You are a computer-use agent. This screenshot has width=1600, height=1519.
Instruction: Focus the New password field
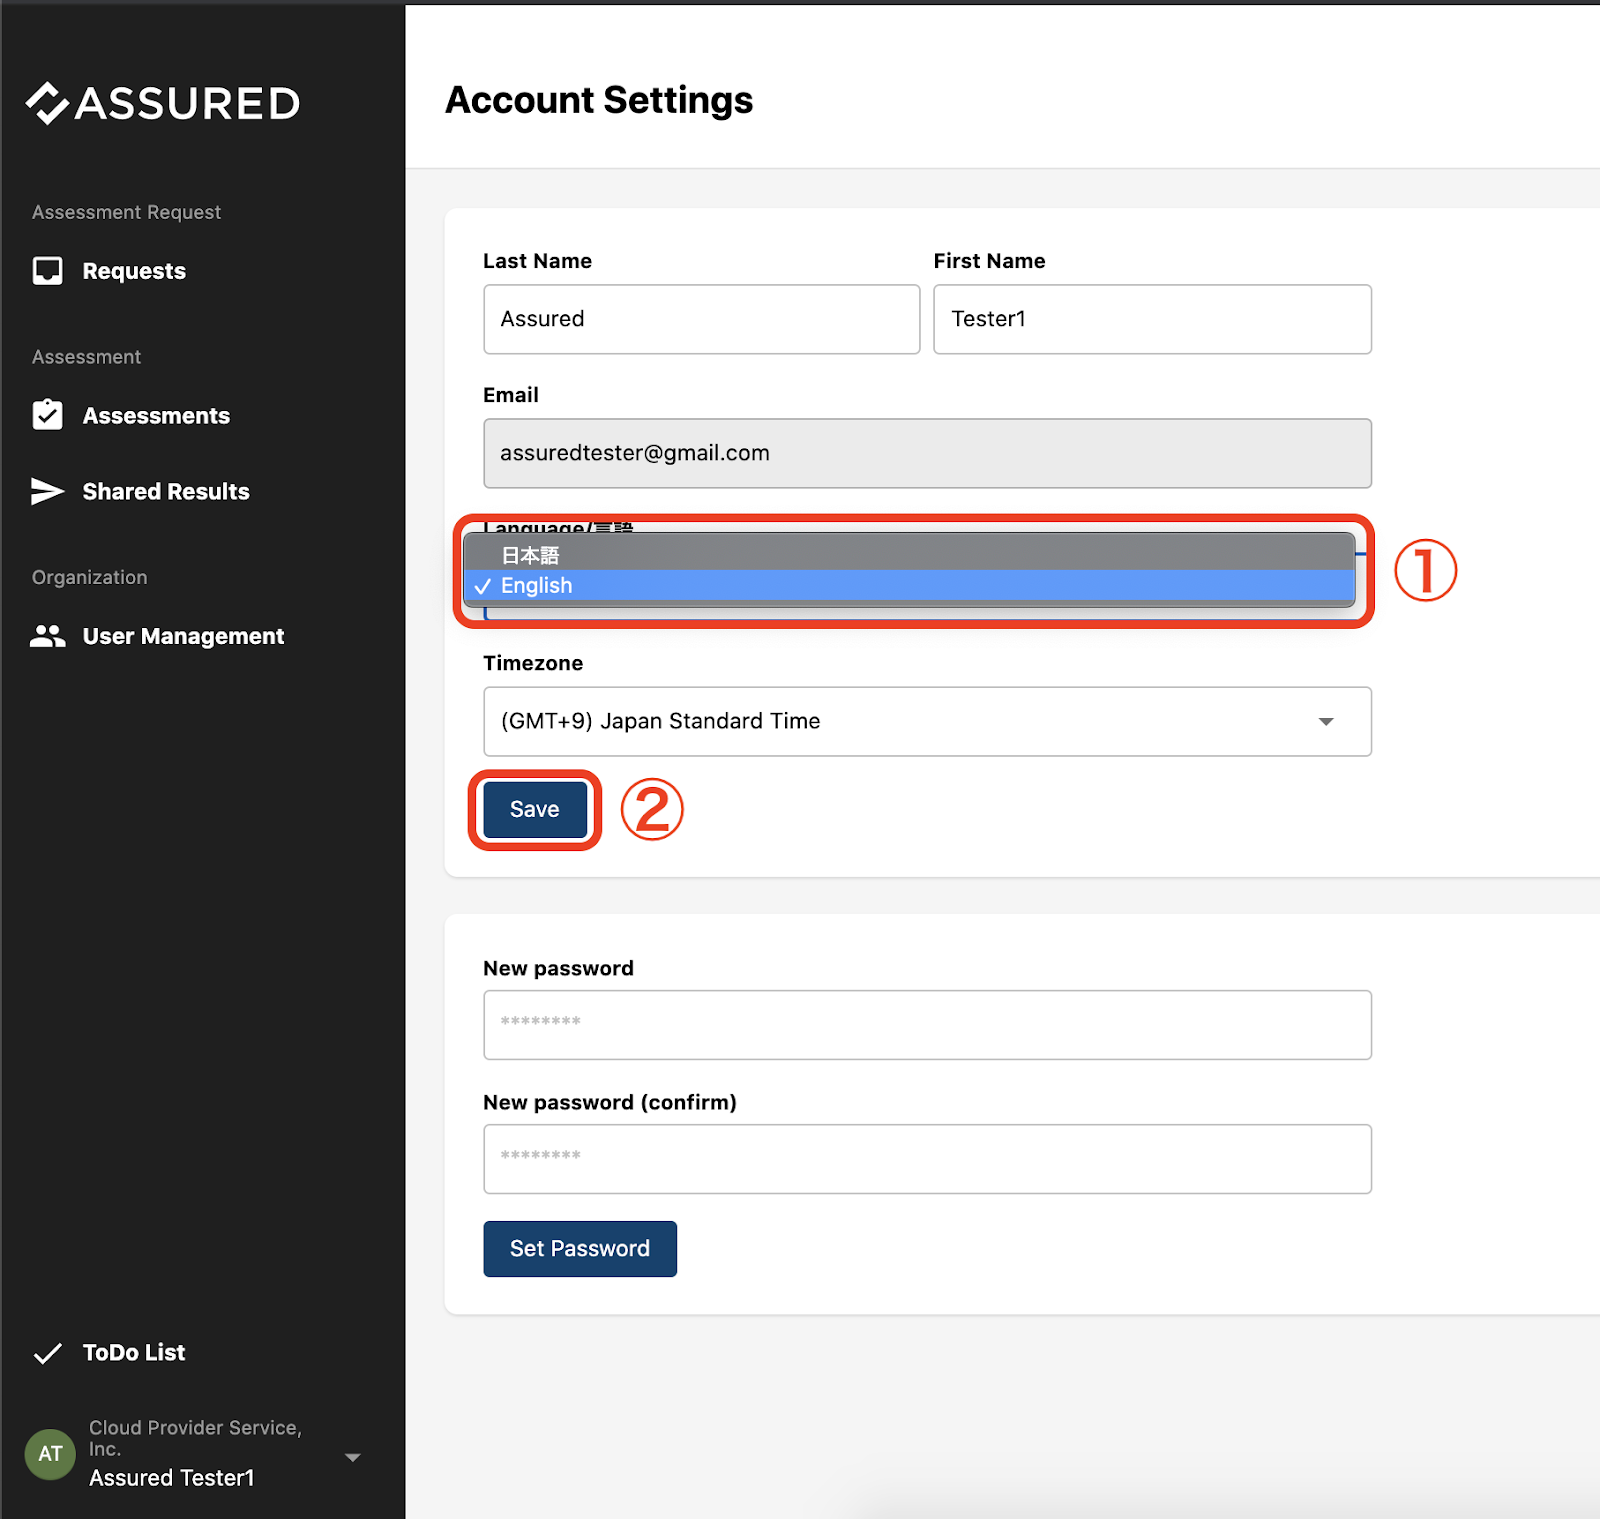pyautogui.click(x=927, y=1025)
